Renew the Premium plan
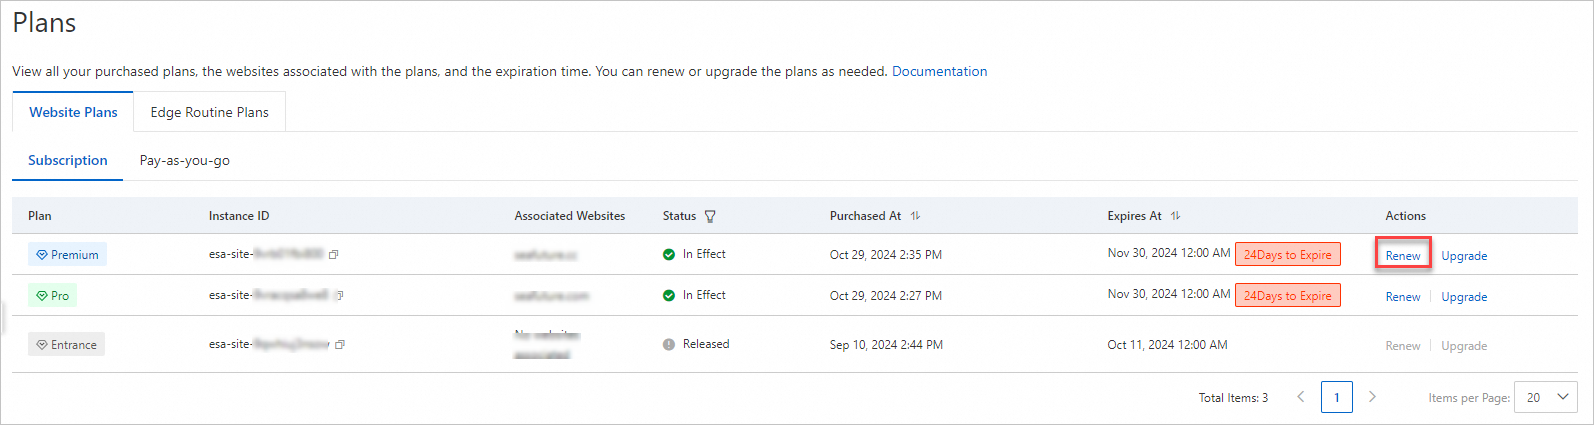Screen dimensions: 1594x425 click(1403, 256)
